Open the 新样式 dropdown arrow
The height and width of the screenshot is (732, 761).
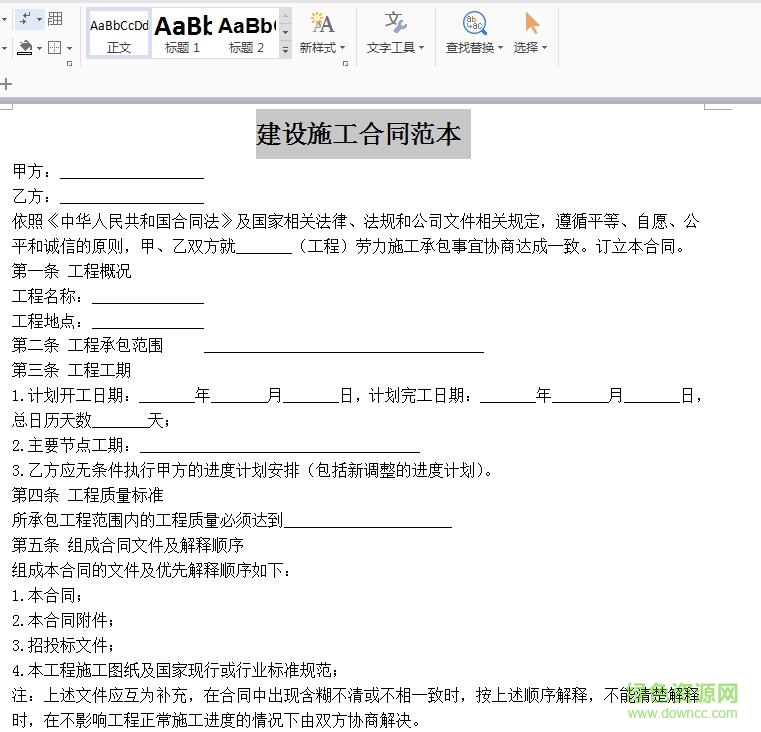tap(342, 48)
